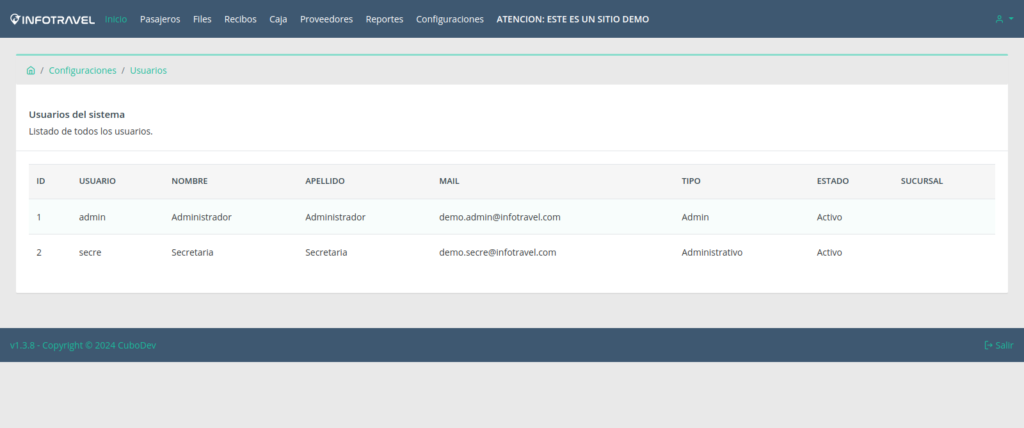
Task: Go to the Inicio menu item
Action: 116,20
